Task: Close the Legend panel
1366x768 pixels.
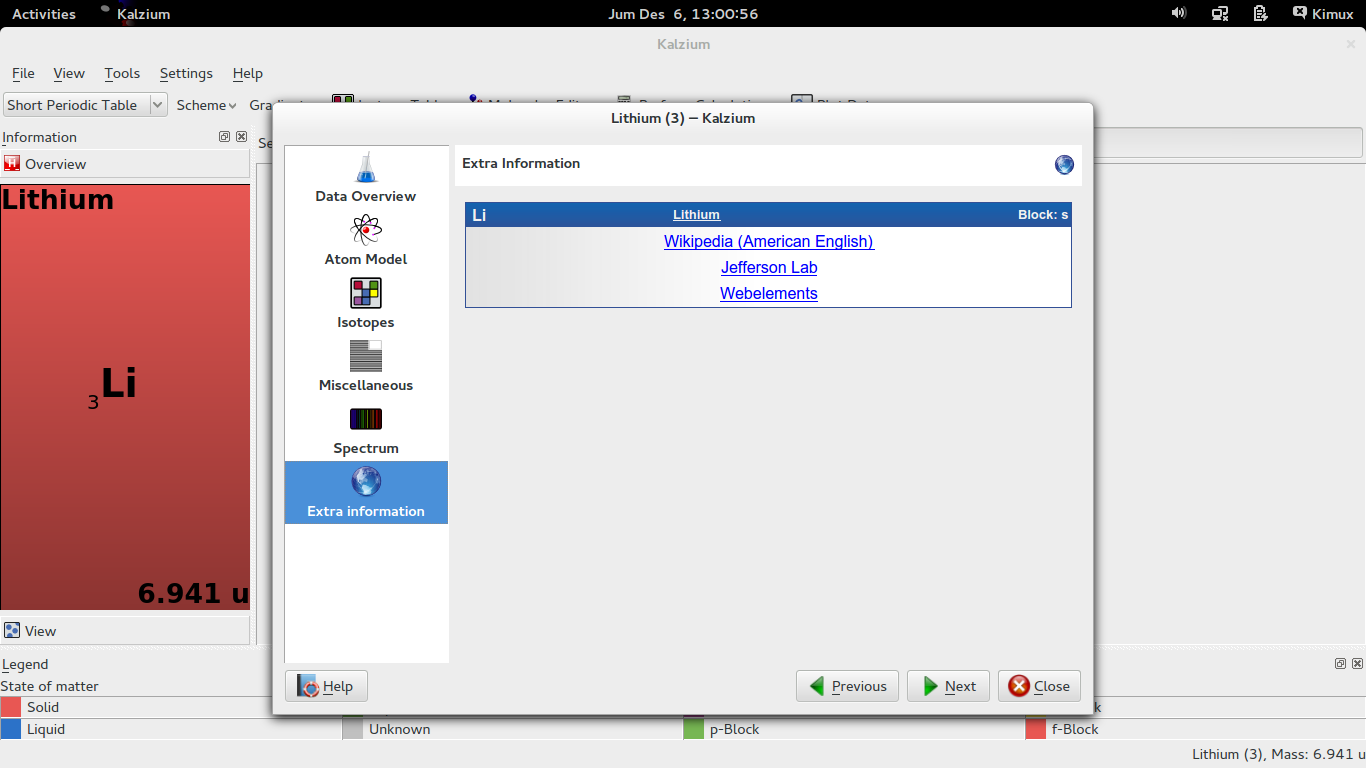Action: click(1357, 663)
